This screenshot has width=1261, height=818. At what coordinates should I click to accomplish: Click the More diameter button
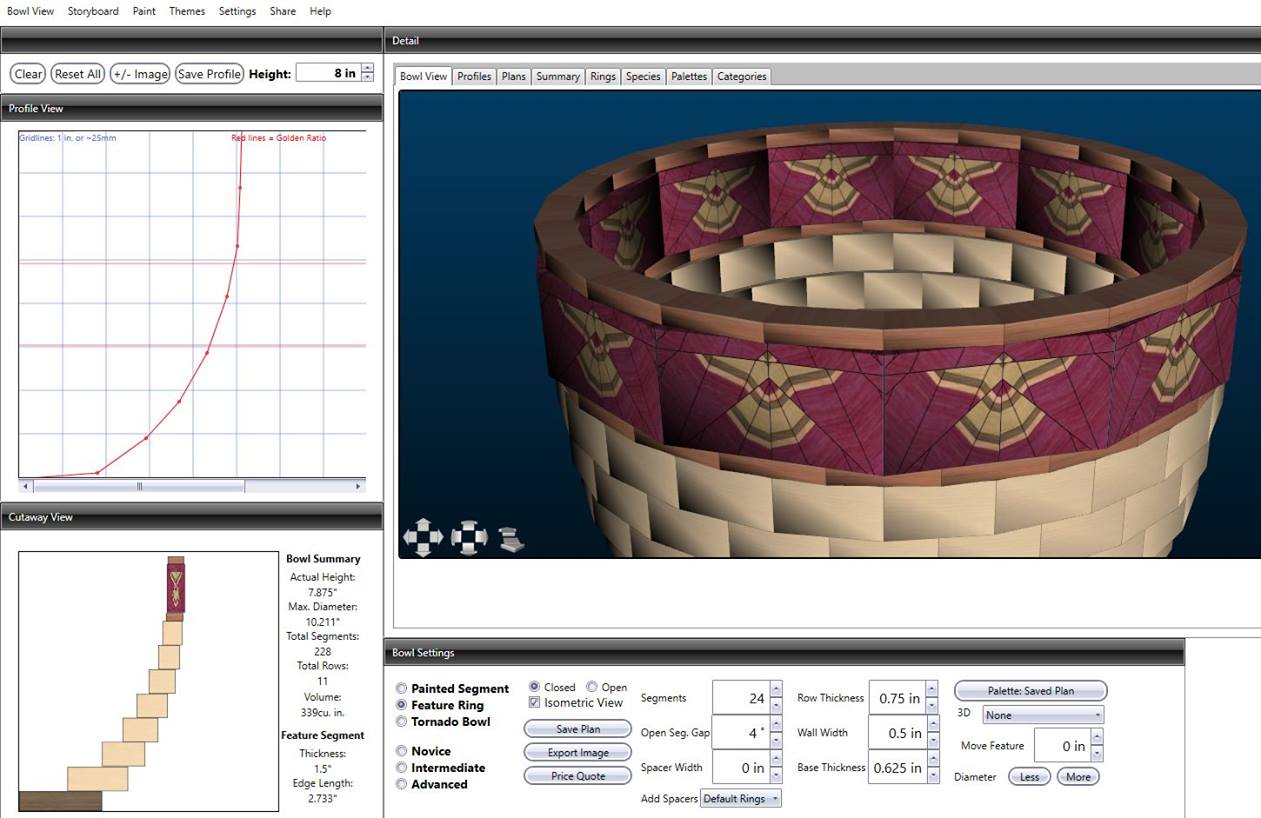coord(1078,777)
